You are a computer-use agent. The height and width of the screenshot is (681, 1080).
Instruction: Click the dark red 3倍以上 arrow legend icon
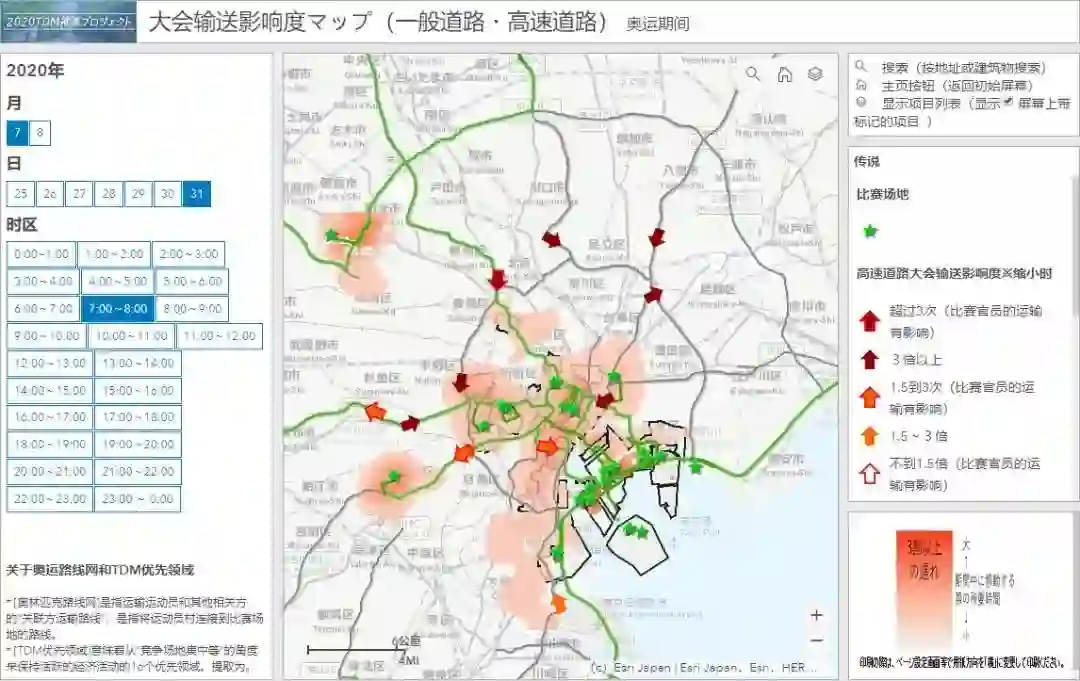(870, 359)
